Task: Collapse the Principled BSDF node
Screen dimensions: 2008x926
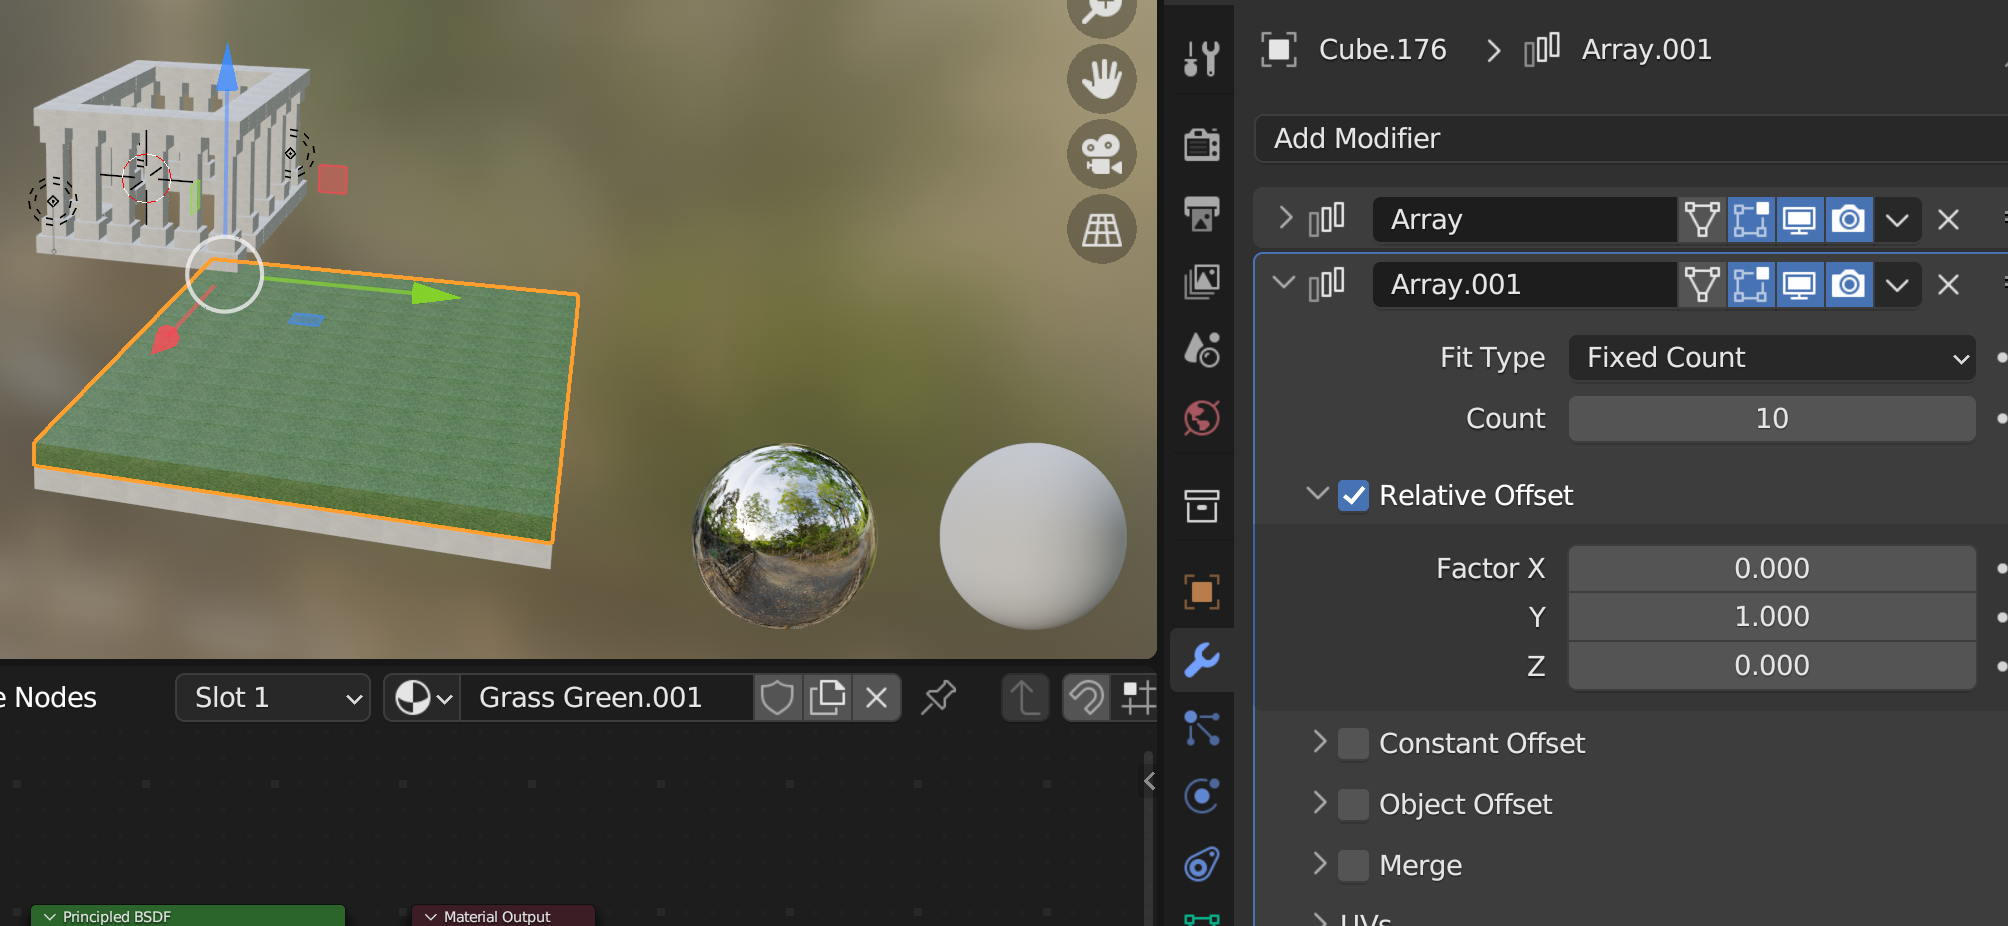Action: 49,916
